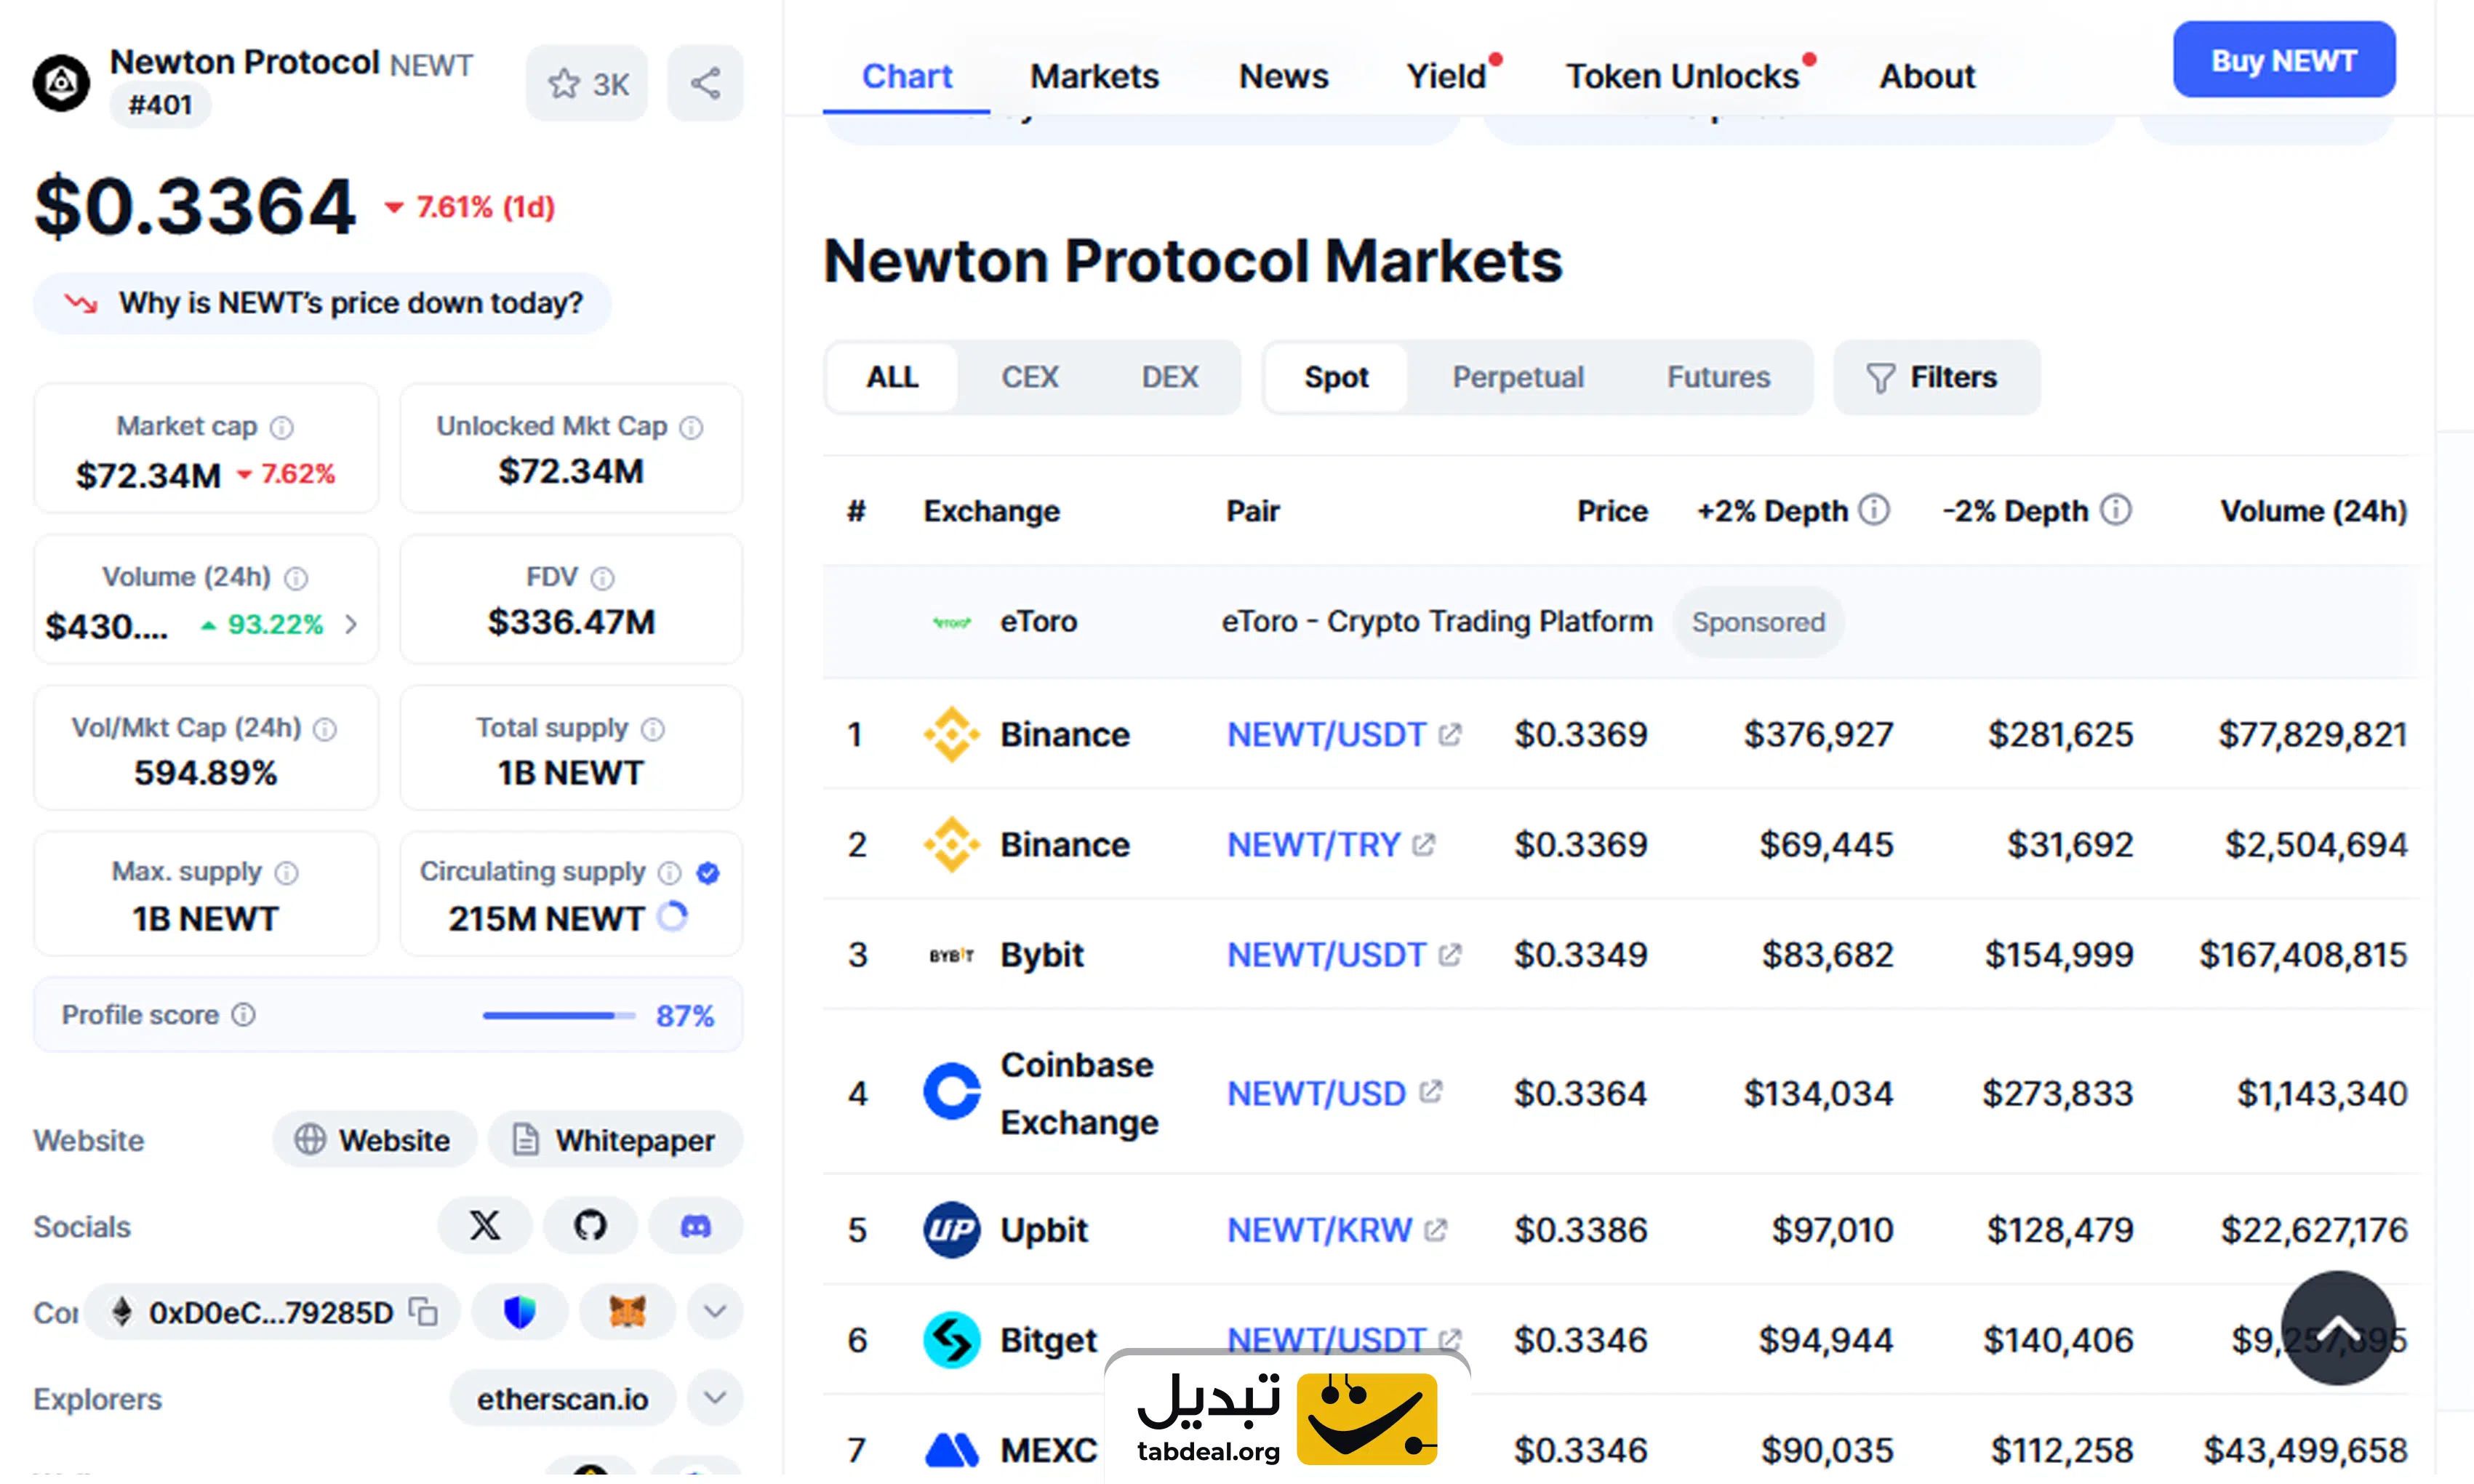This screenshot has width=2474, height=1484.
Task: Click the -2% Depth info icon
Action: point(2115,510)
